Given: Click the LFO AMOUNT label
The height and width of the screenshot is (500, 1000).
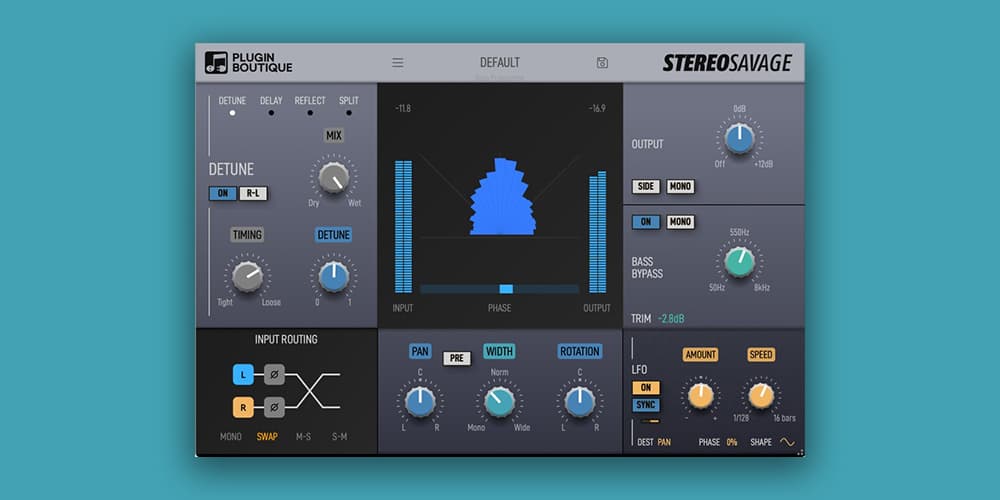Looking at the screenshot, I should tap(700, 355).
